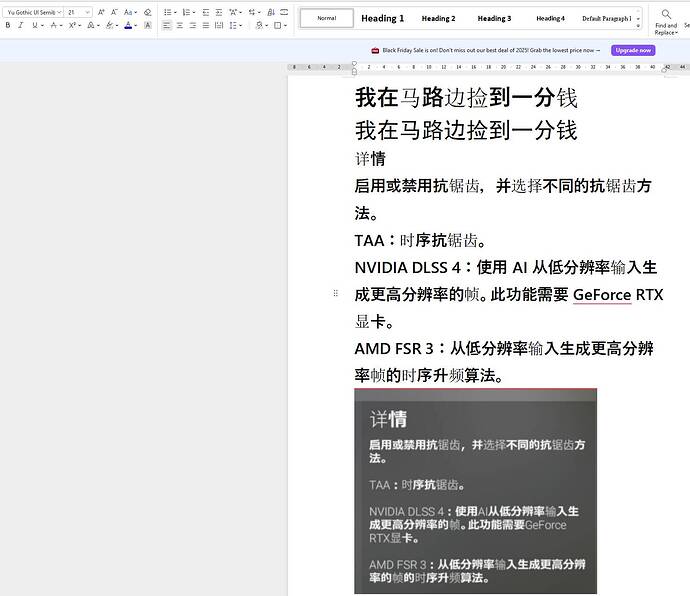Image resolution: width=690 pixels, height=596 pixels.
Task: Apply the Heading 4 style
Action: pyautogui.click(x=550, y=18)
